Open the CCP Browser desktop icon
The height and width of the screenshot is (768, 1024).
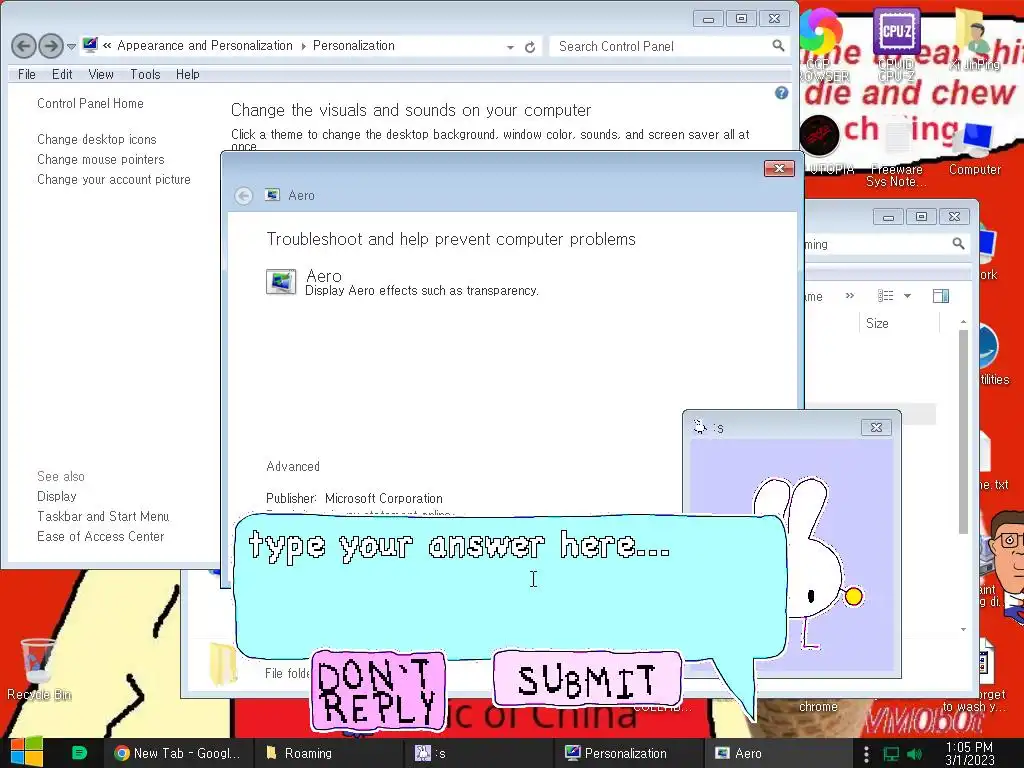(x=822, y=46)
